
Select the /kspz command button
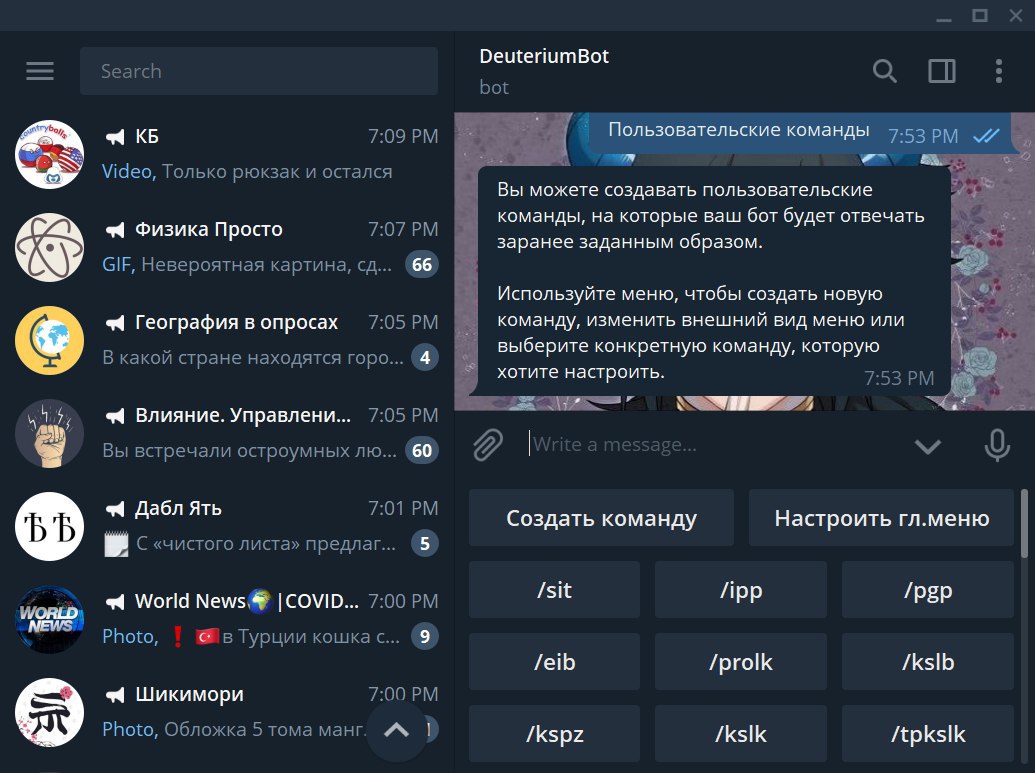coord(554,733)
